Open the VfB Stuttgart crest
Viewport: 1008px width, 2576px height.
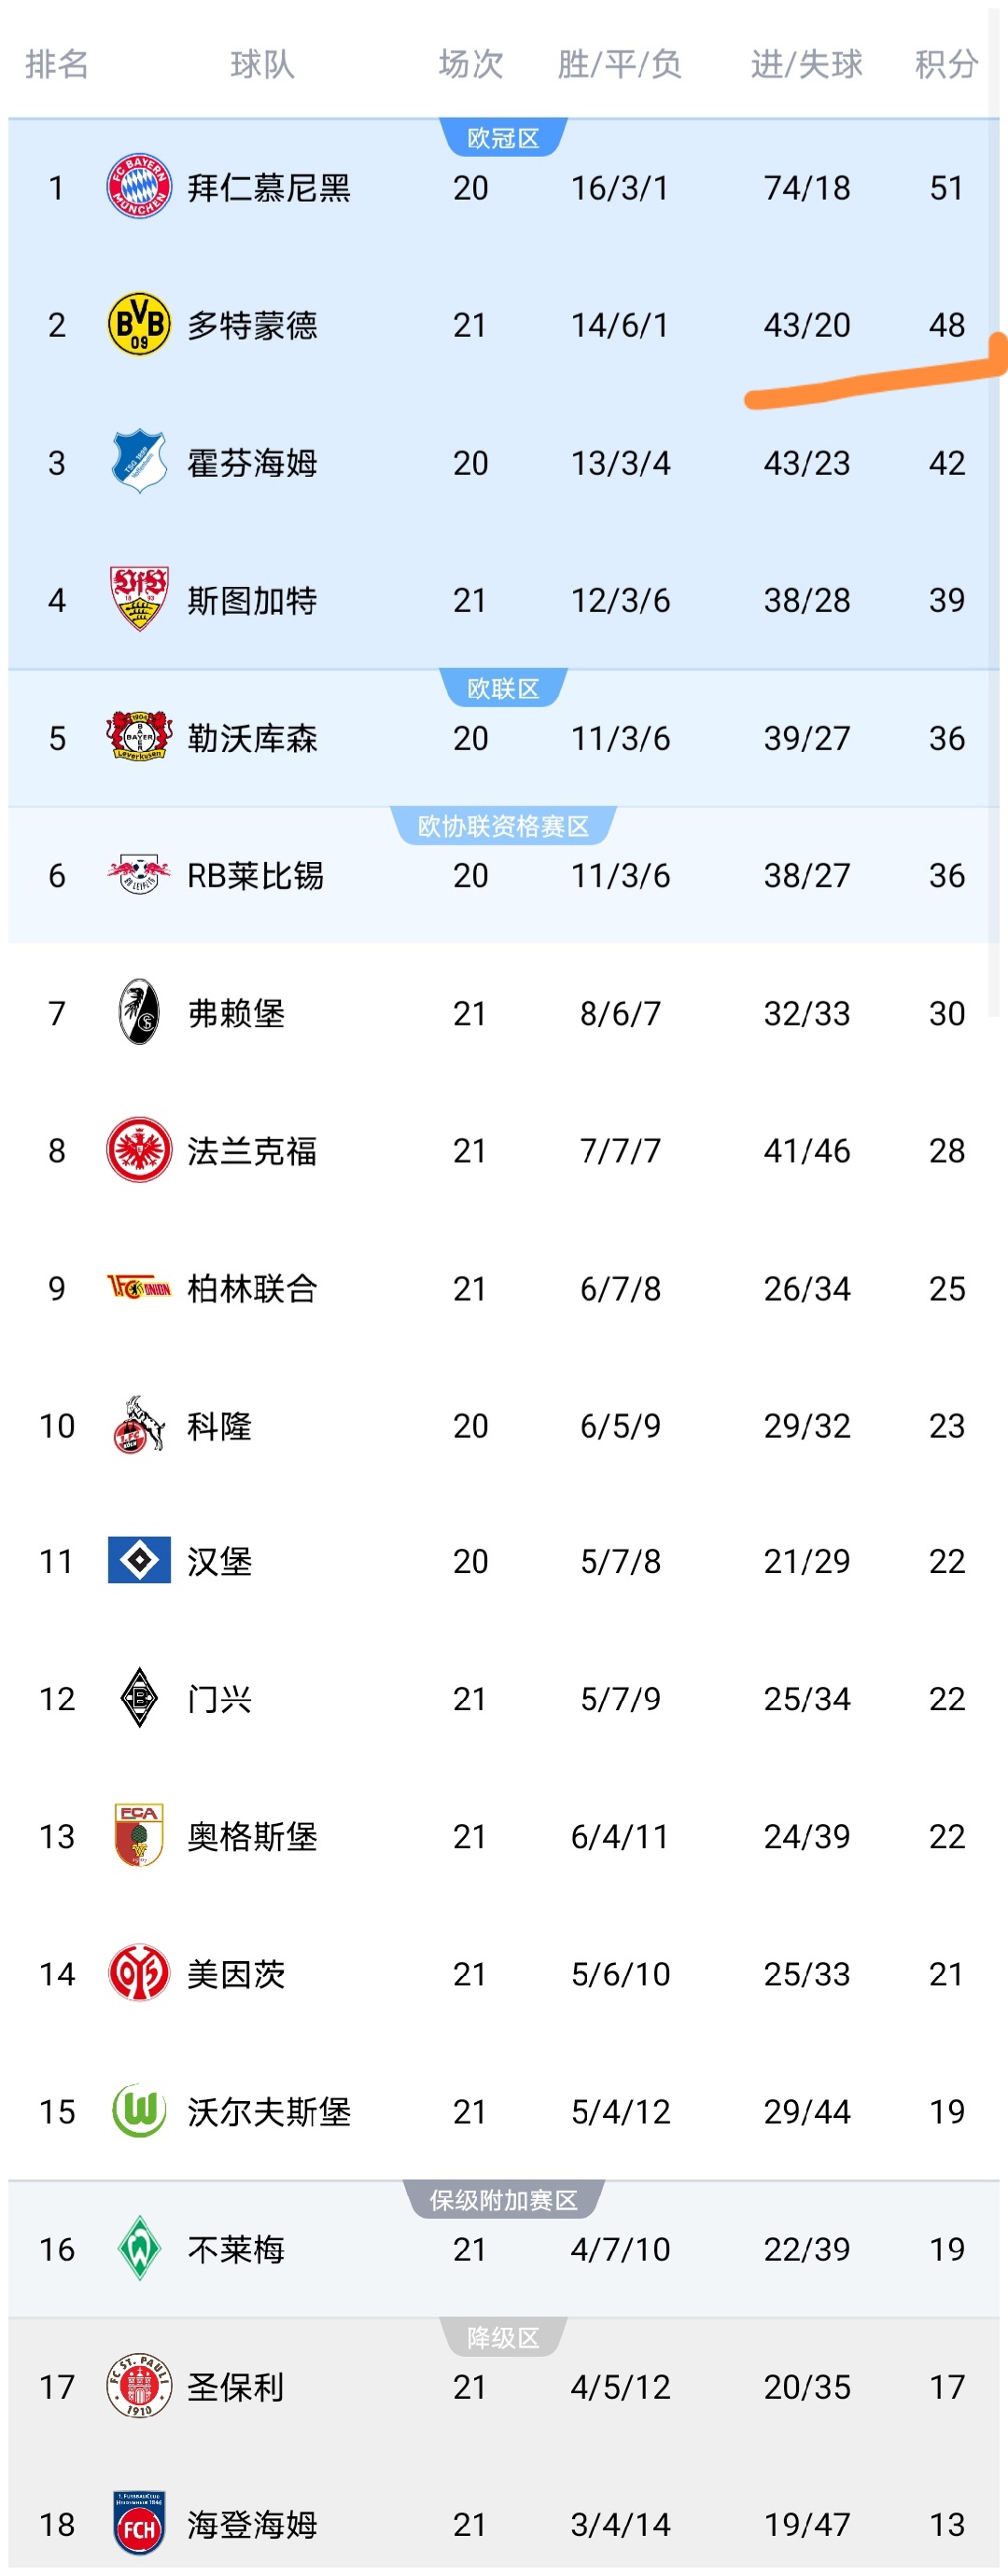coord(139,599)
